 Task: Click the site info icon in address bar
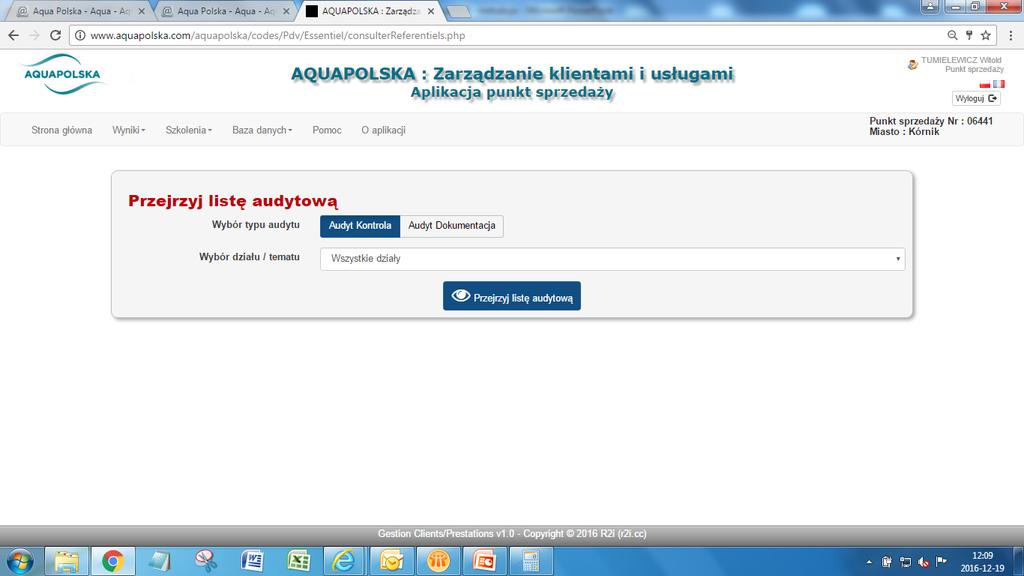click(x=80, y=35)
